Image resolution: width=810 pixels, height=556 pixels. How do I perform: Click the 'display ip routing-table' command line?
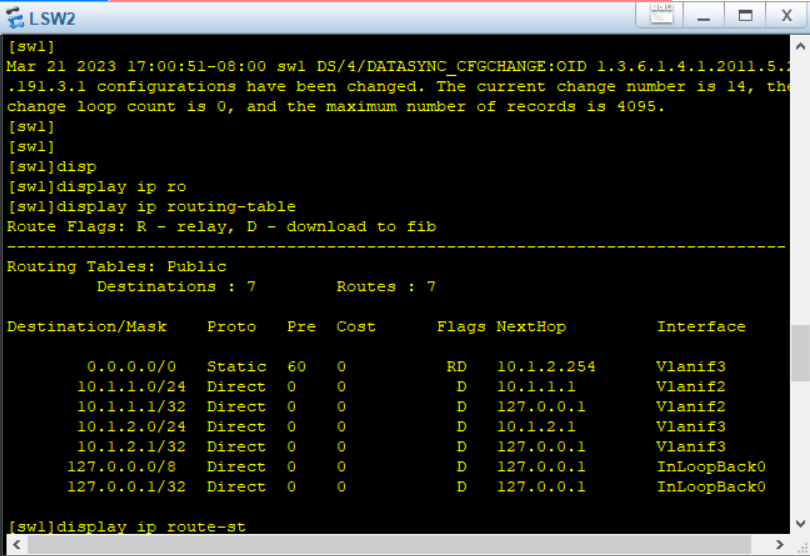(x=151, y=207)
